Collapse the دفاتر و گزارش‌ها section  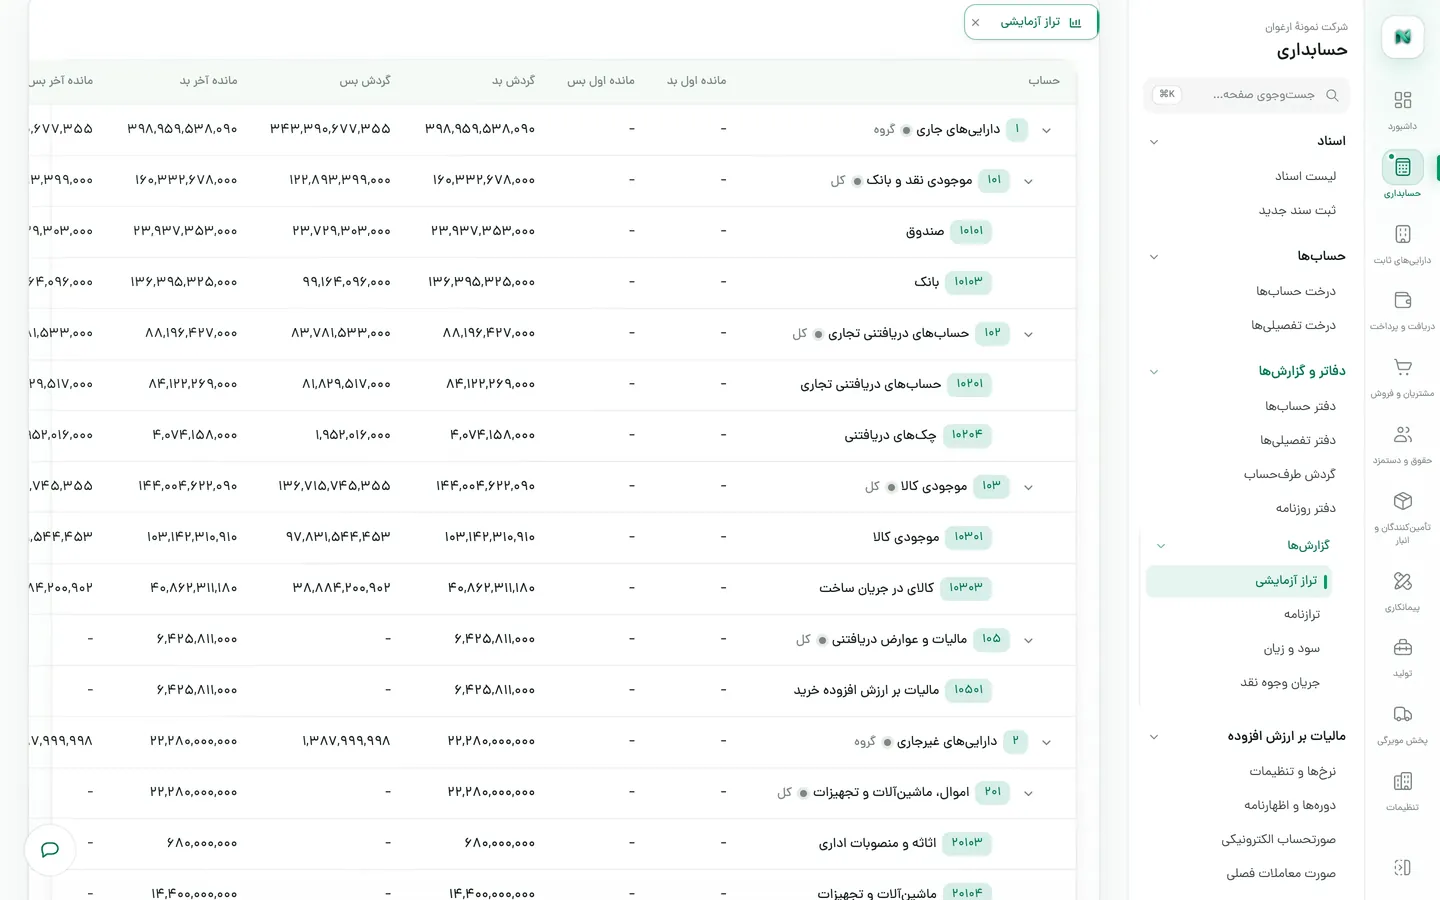(x=1154, y=372)
